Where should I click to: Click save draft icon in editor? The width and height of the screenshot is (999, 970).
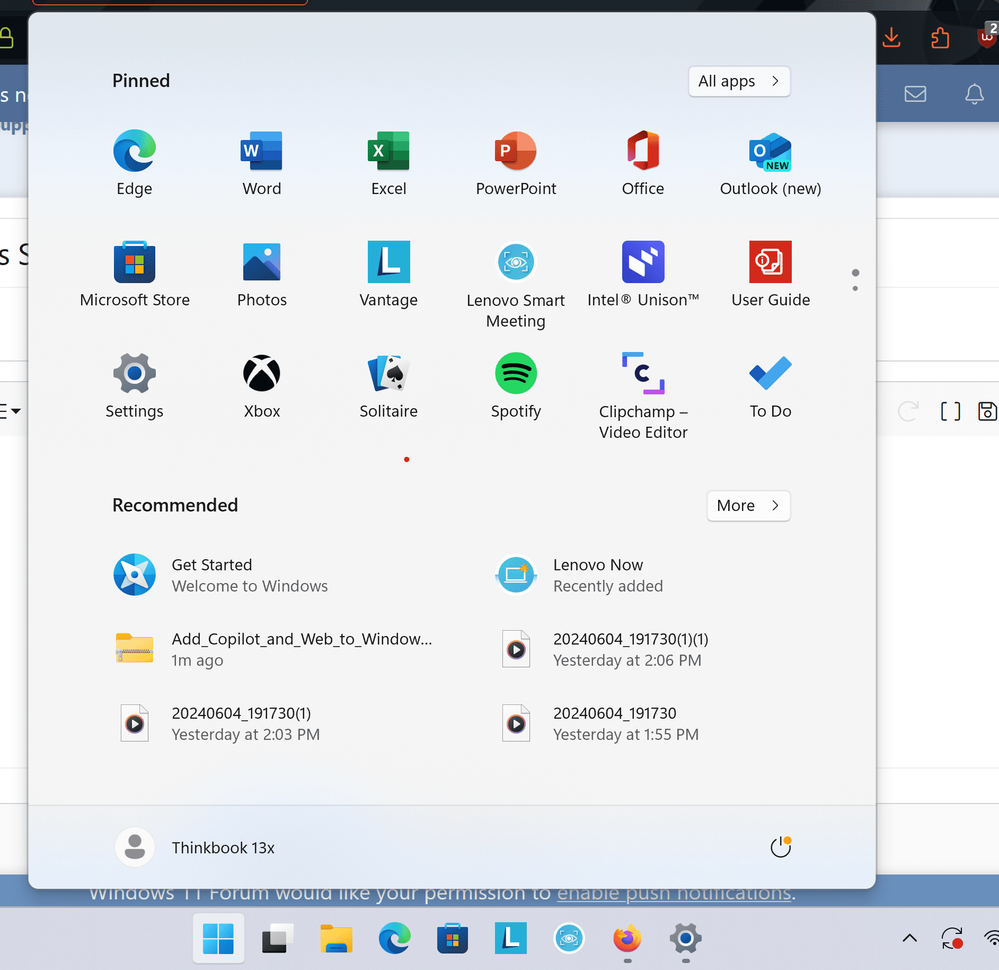[x=987, y=411]
